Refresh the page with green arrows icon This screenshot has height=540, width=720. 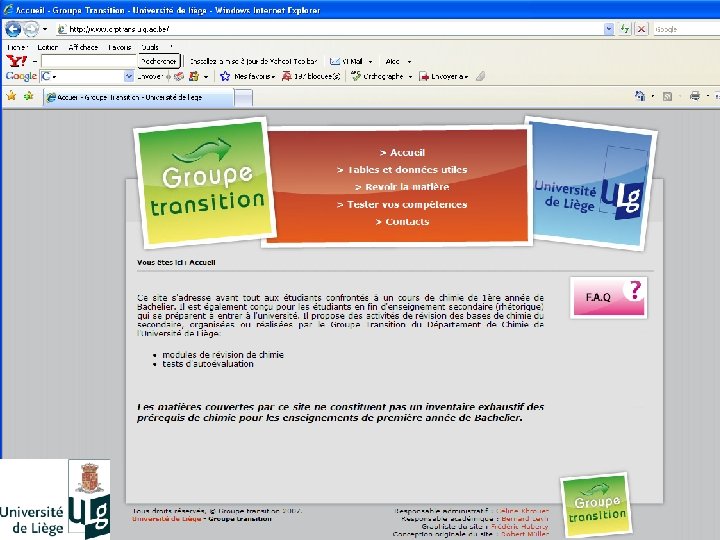624,29
